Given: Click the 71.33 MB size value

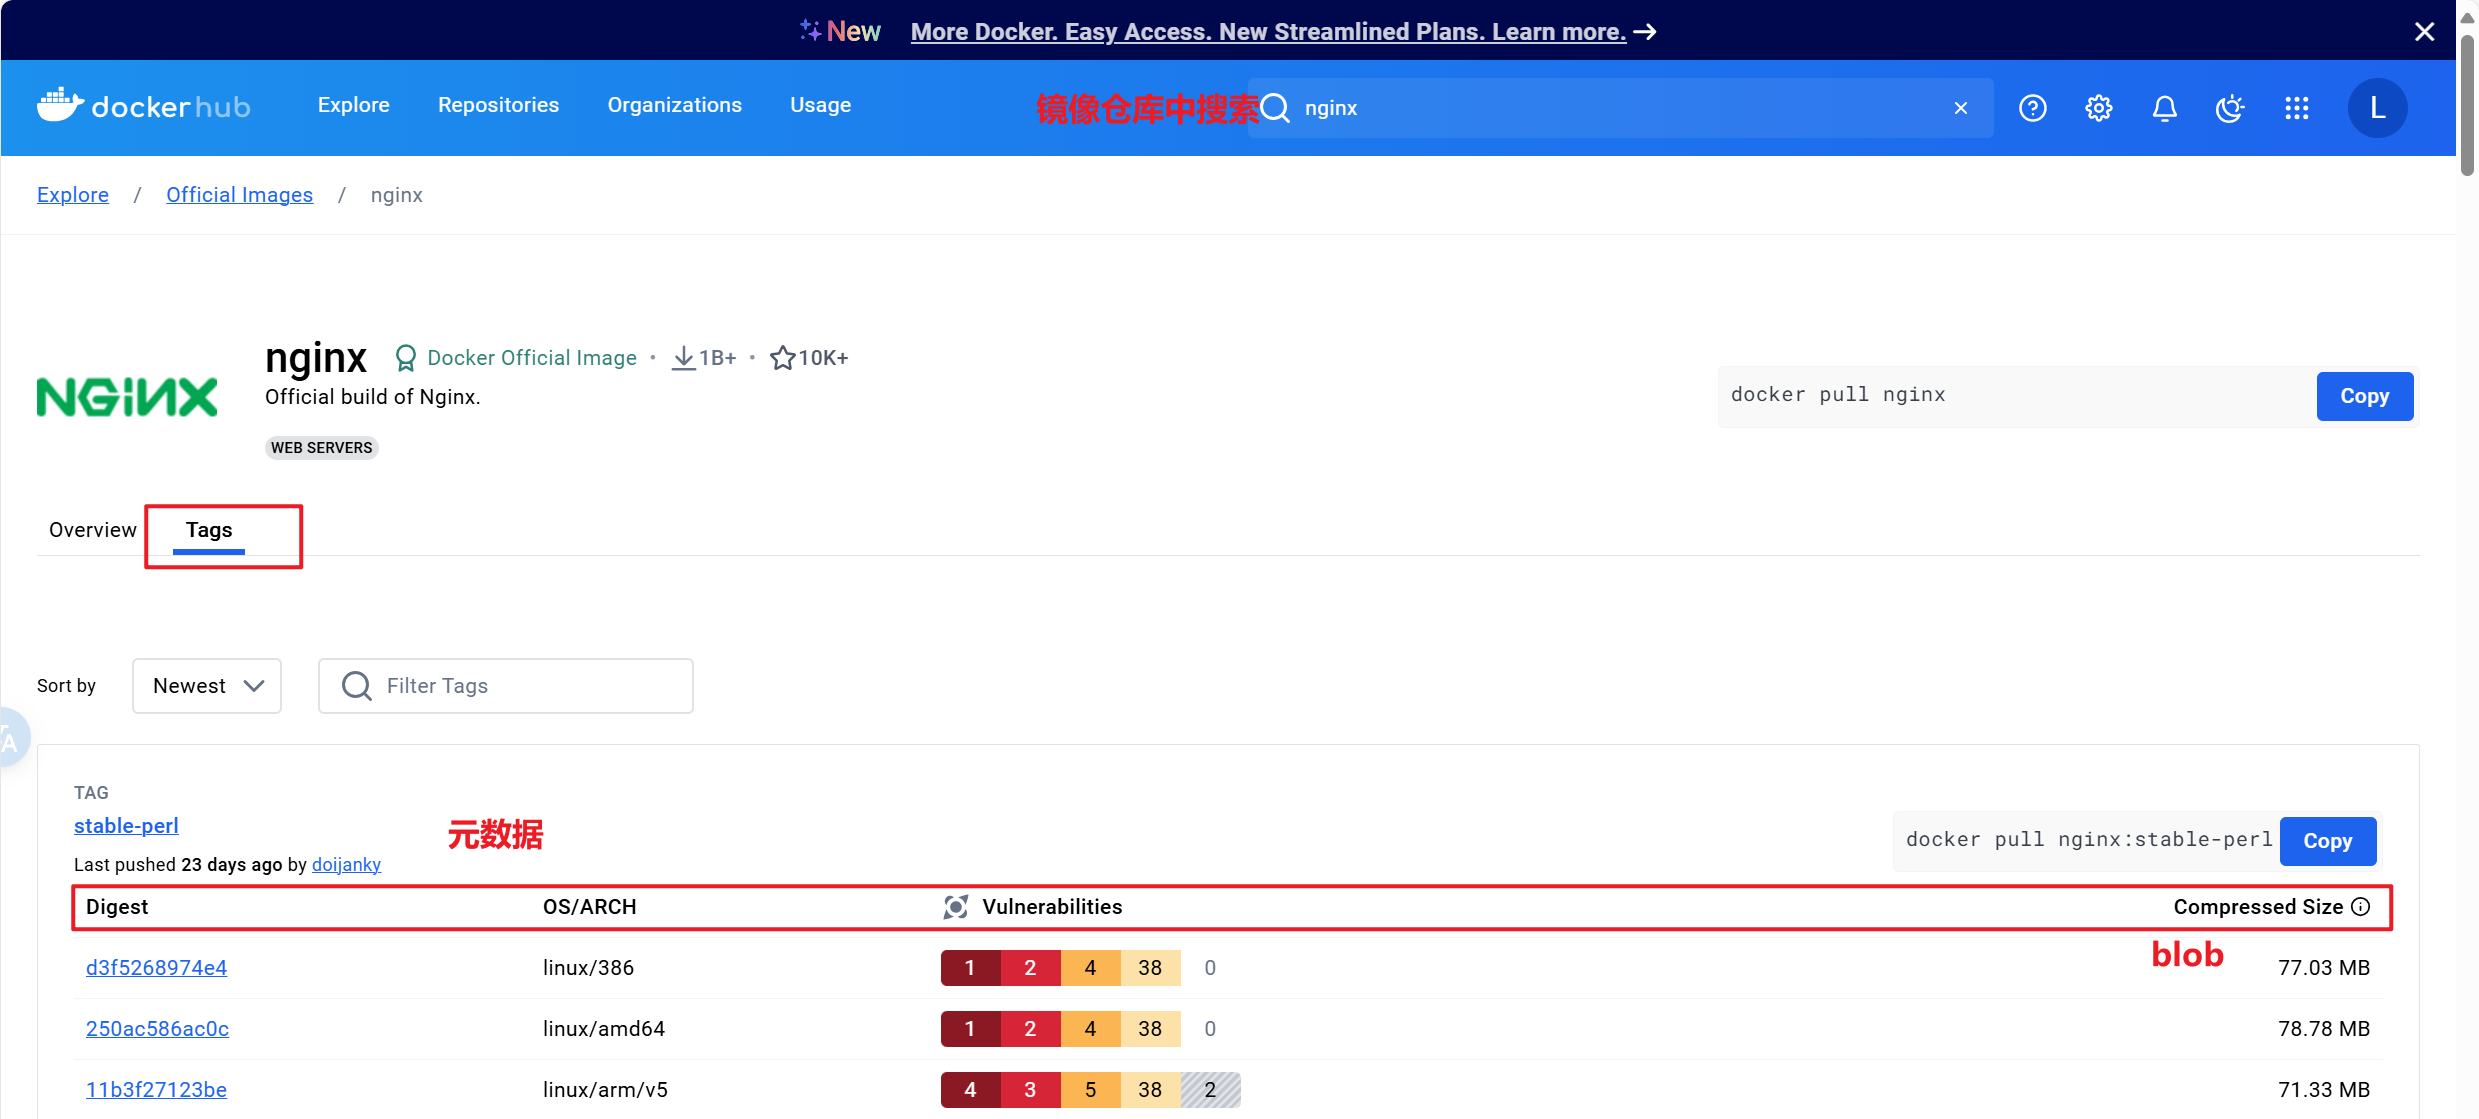Looking at the screenshot, I should [2324, 1090].
